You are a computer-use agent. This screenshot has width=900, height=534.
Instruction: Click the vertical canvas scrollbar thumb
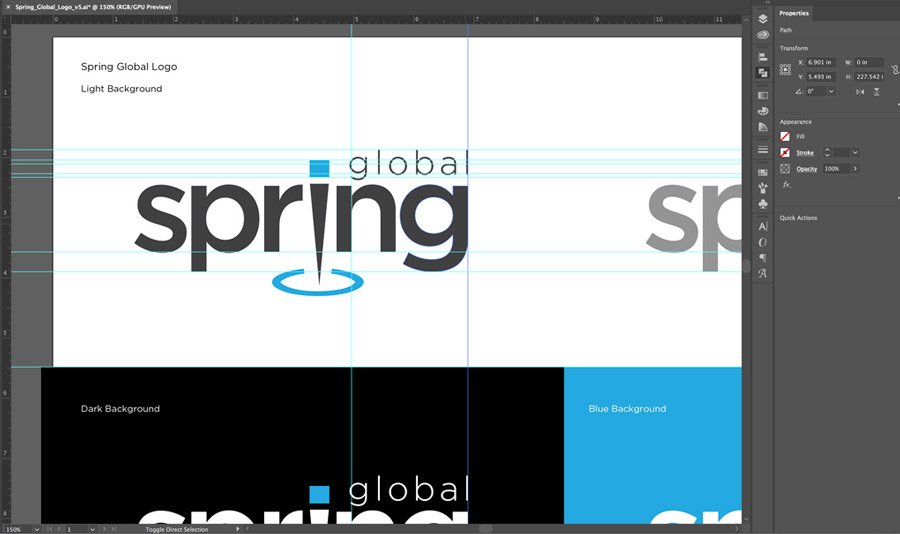click(x=746, y=265)
